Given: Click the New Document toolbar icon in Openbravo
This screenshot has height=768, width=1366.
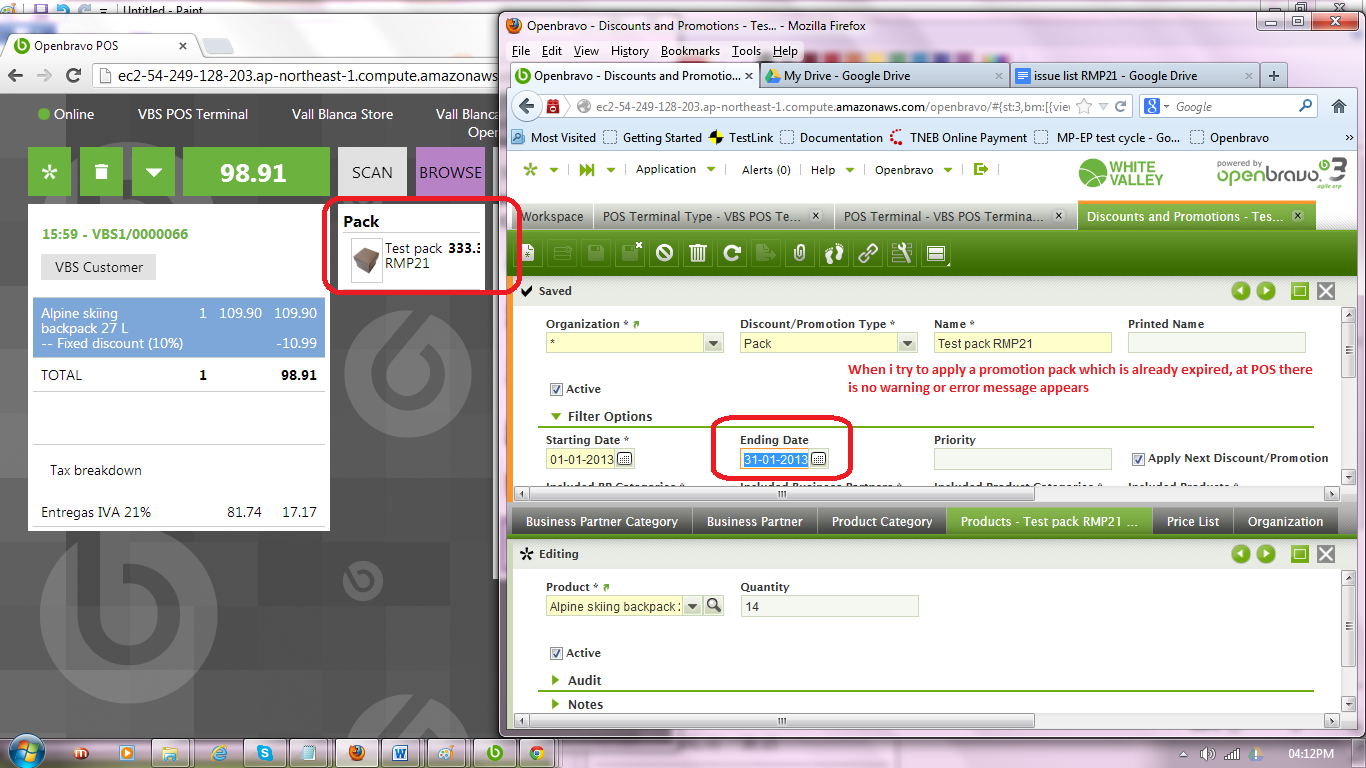Looking at the screenshot, I should tap(527, 254).
